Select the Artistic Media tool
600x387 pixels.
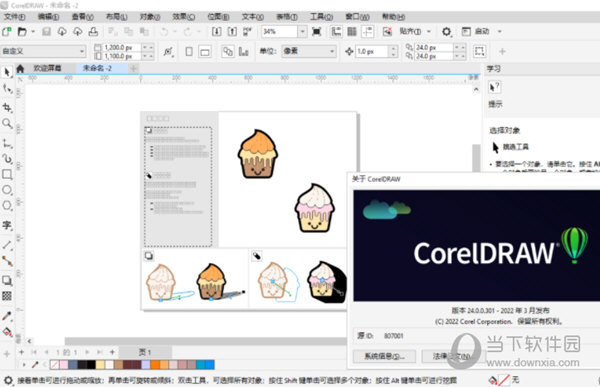(x=7, y=158)
